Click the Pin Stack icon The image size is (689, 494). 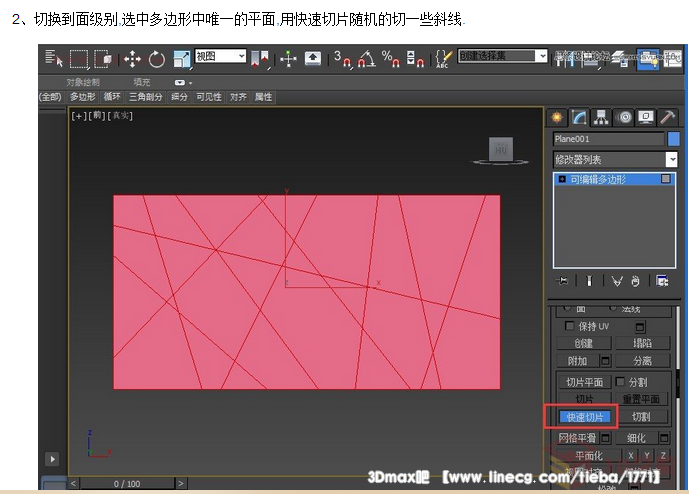pos(562,281)
